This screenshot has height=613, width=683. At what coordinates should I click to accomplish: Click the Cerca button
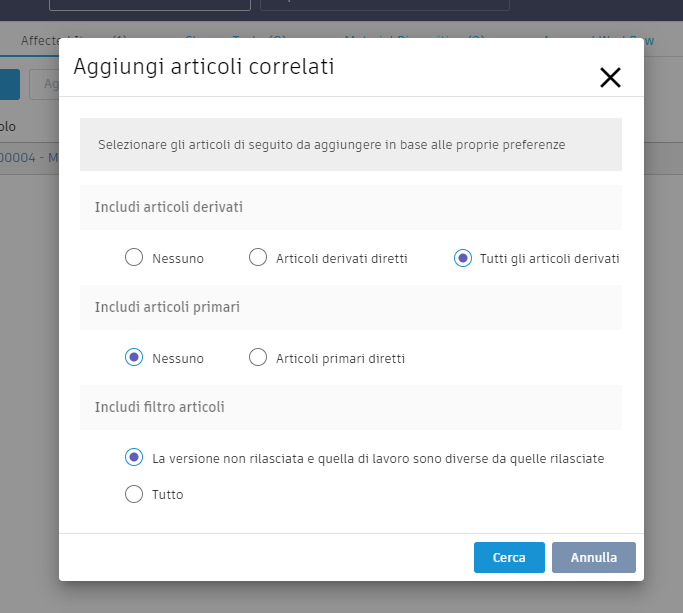509,557
